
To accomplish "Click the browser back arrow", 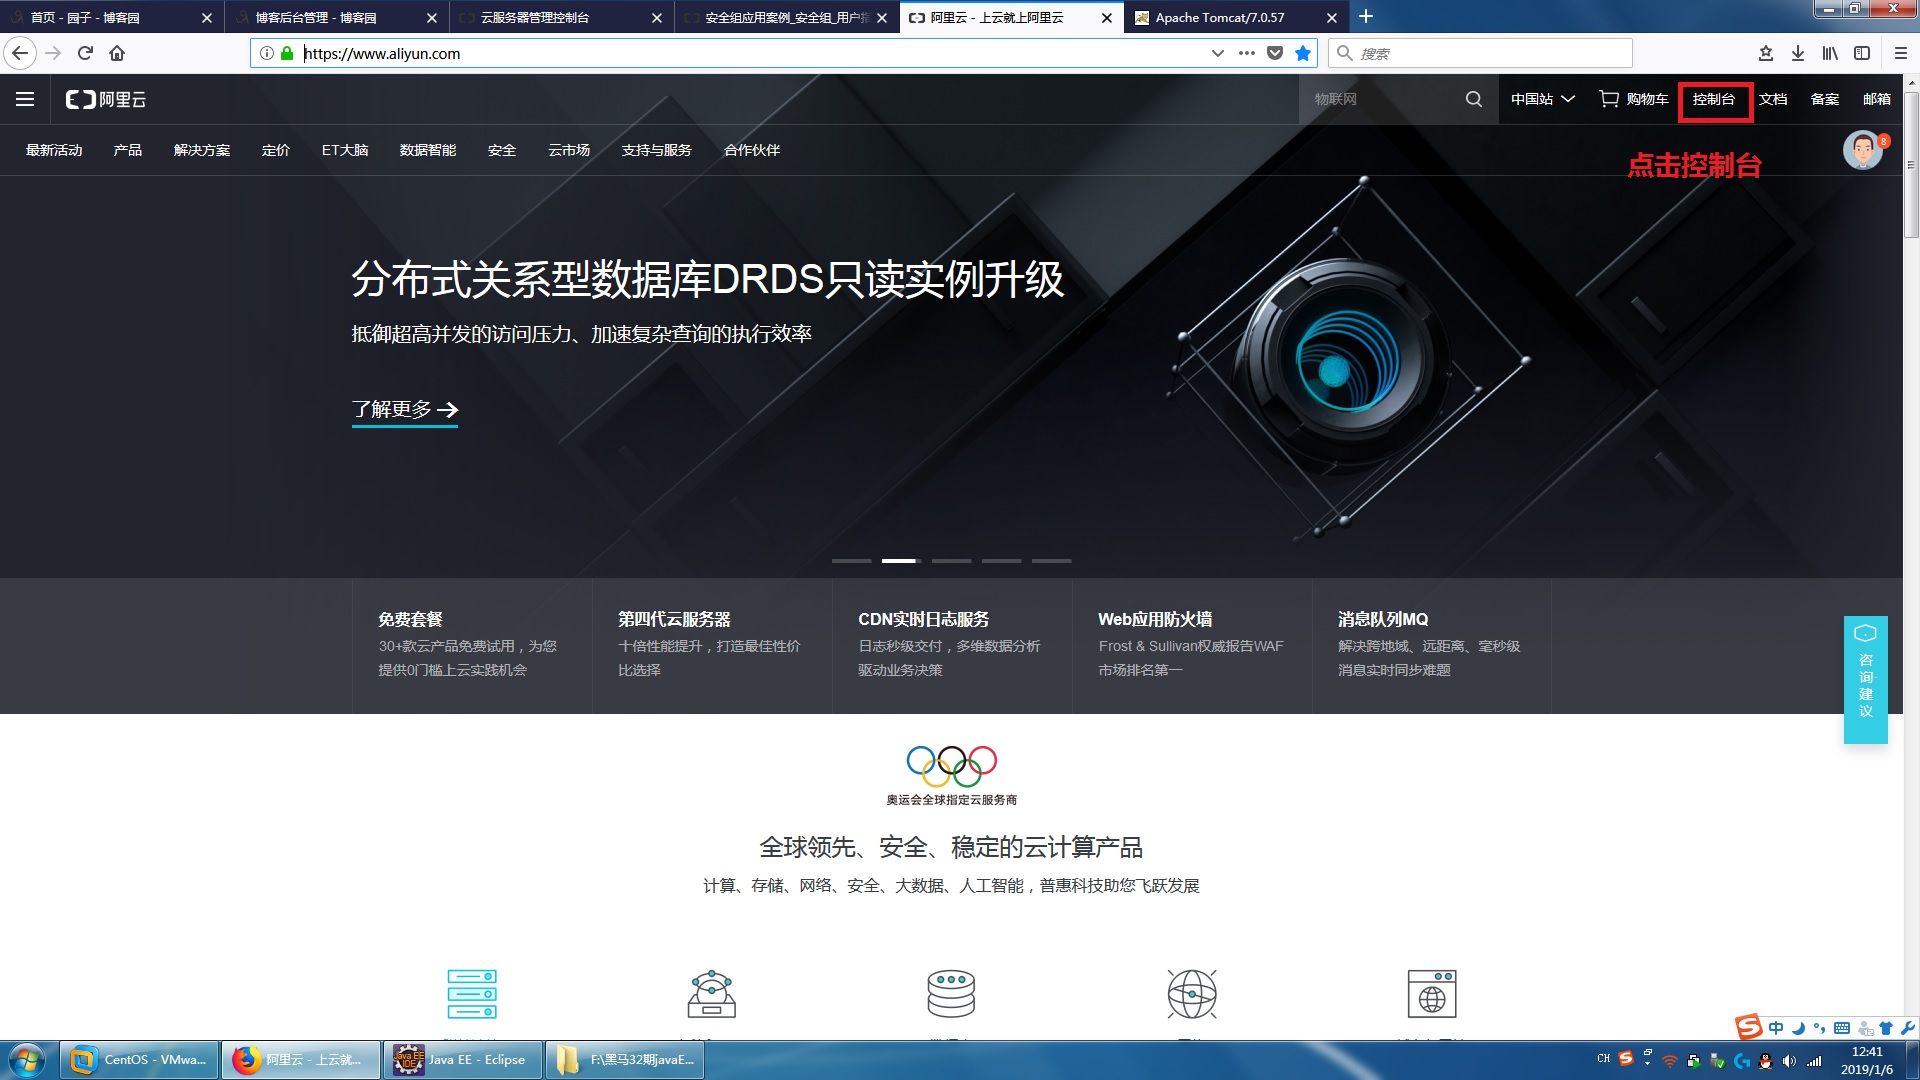I will pyautogui.click(x=20, y=53).
